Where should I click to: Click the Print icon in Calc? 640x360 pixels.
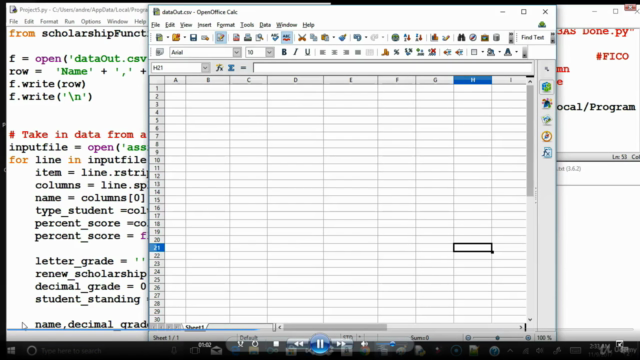pyautogui.click(x=247, y=38)
